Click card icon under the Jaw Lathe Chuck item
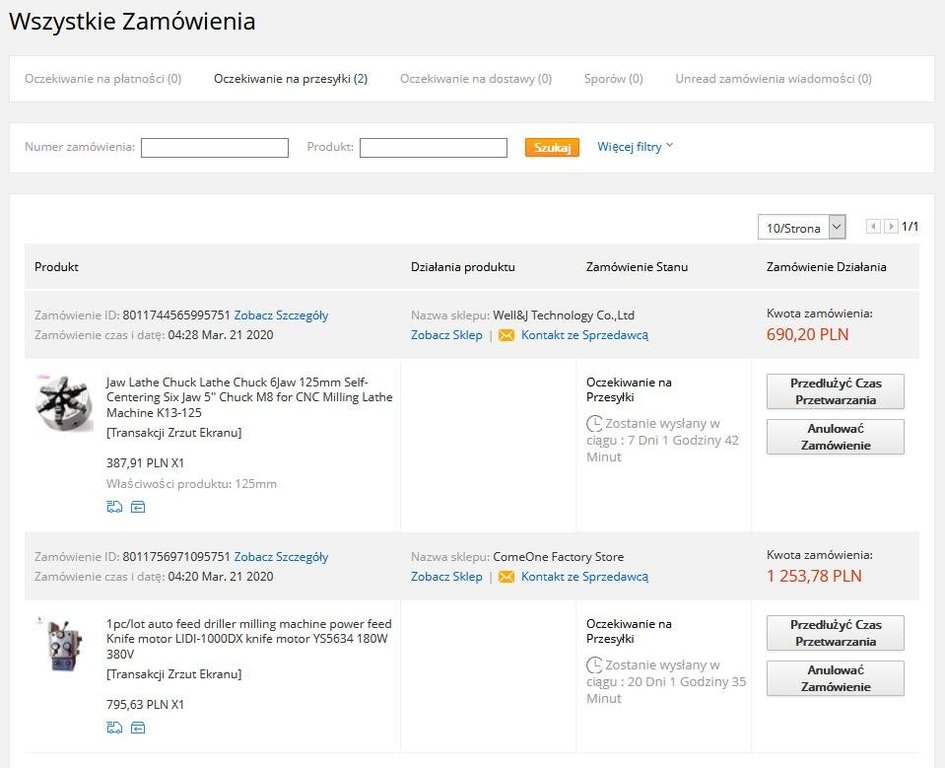Viewport: 945px width, 768px height. [138, 507]
